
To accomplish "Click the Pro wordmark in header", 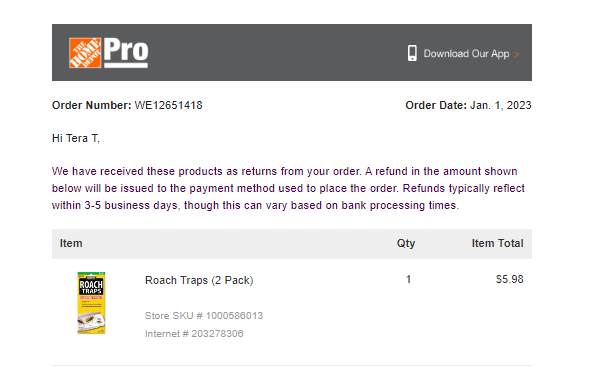I will tap(126, 53).
